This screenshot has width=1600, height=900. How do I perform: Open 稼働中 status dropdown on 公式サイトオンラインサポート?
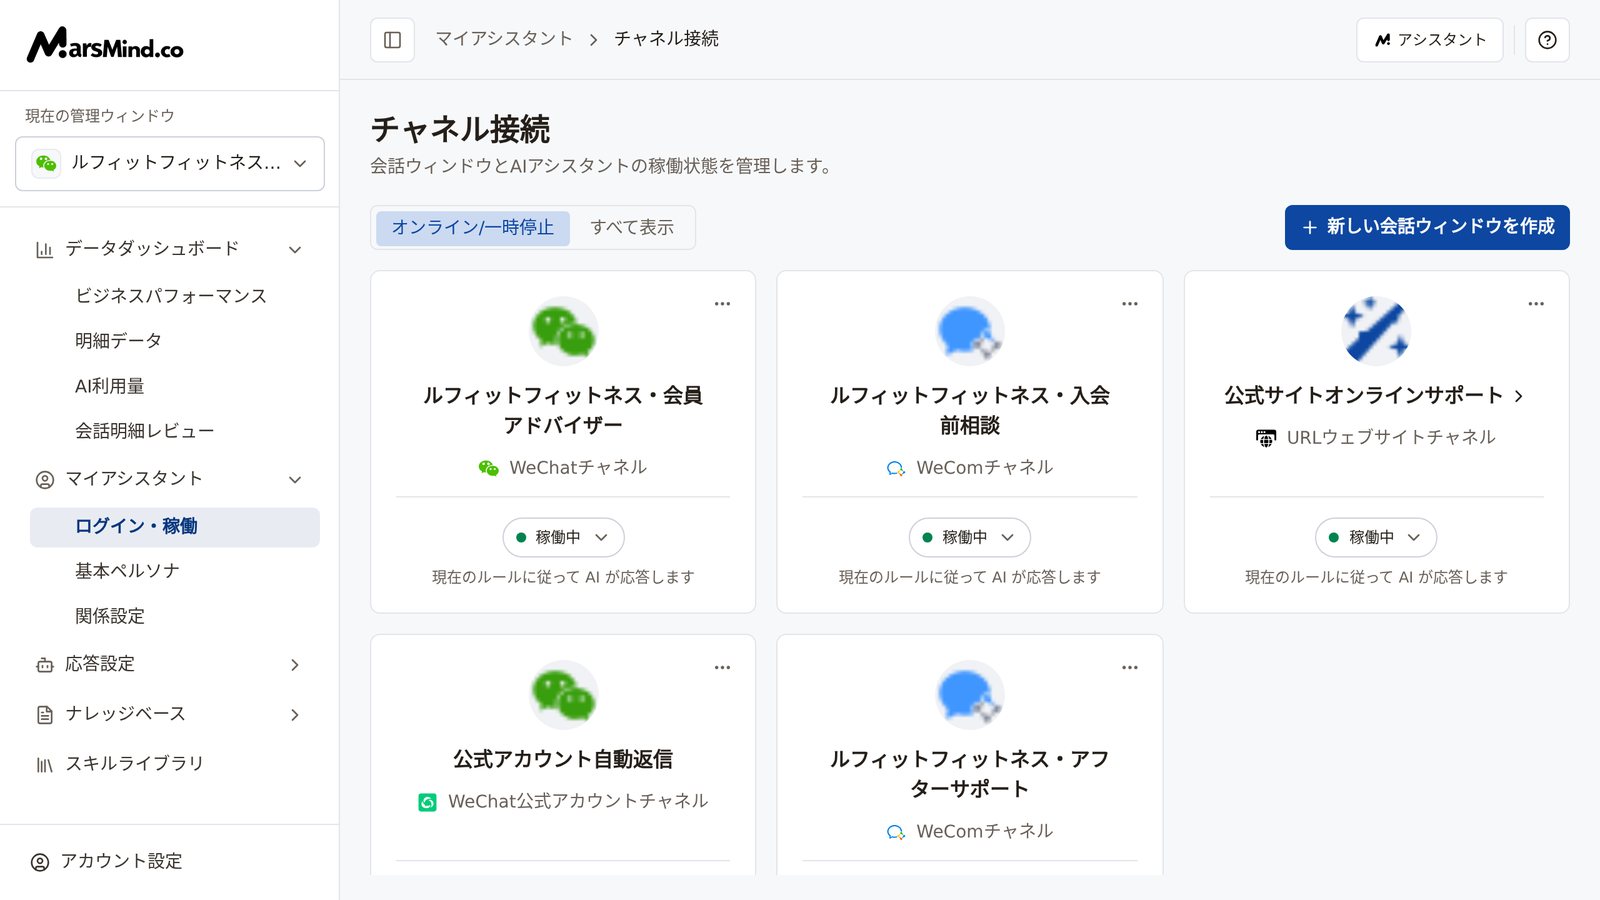coord(1376,537)
